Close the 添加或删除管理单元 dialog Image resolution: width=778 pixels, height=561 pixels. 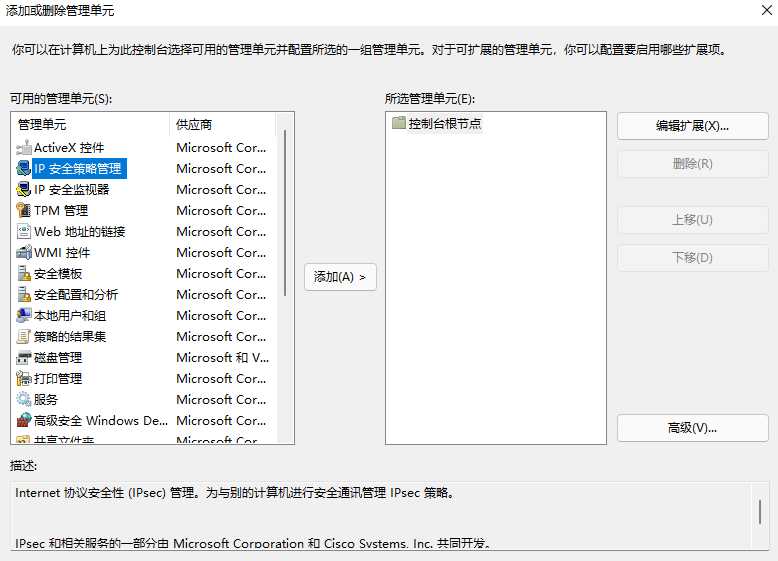[767, 10]
